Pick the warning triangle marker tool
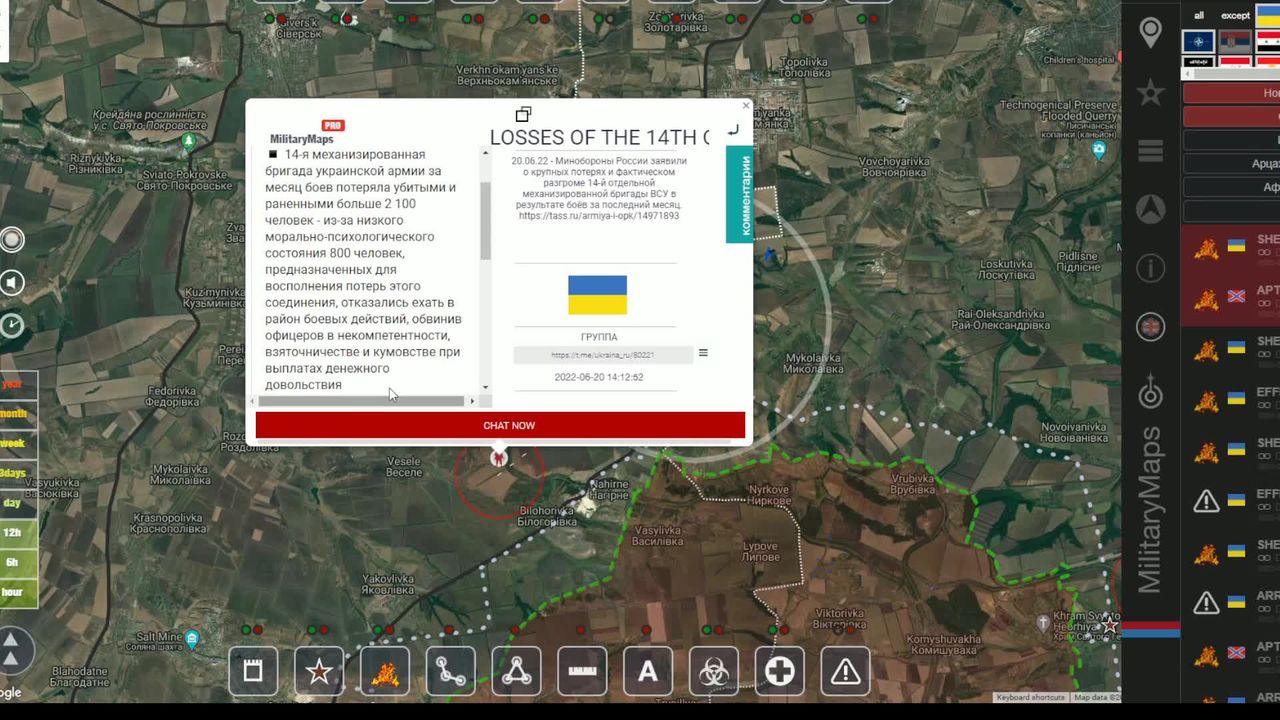Viewport: 1280px width, 720px height. [x=845, y=671]
